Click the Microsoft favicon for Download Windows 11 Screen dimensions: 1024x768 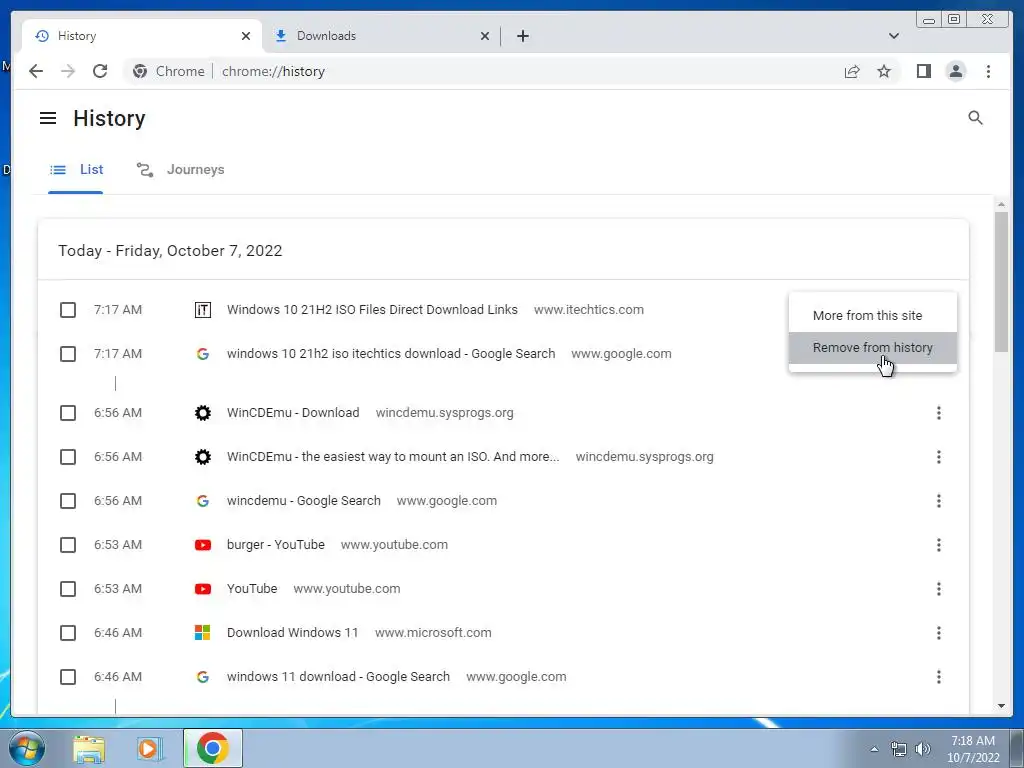tap(202, 633)
